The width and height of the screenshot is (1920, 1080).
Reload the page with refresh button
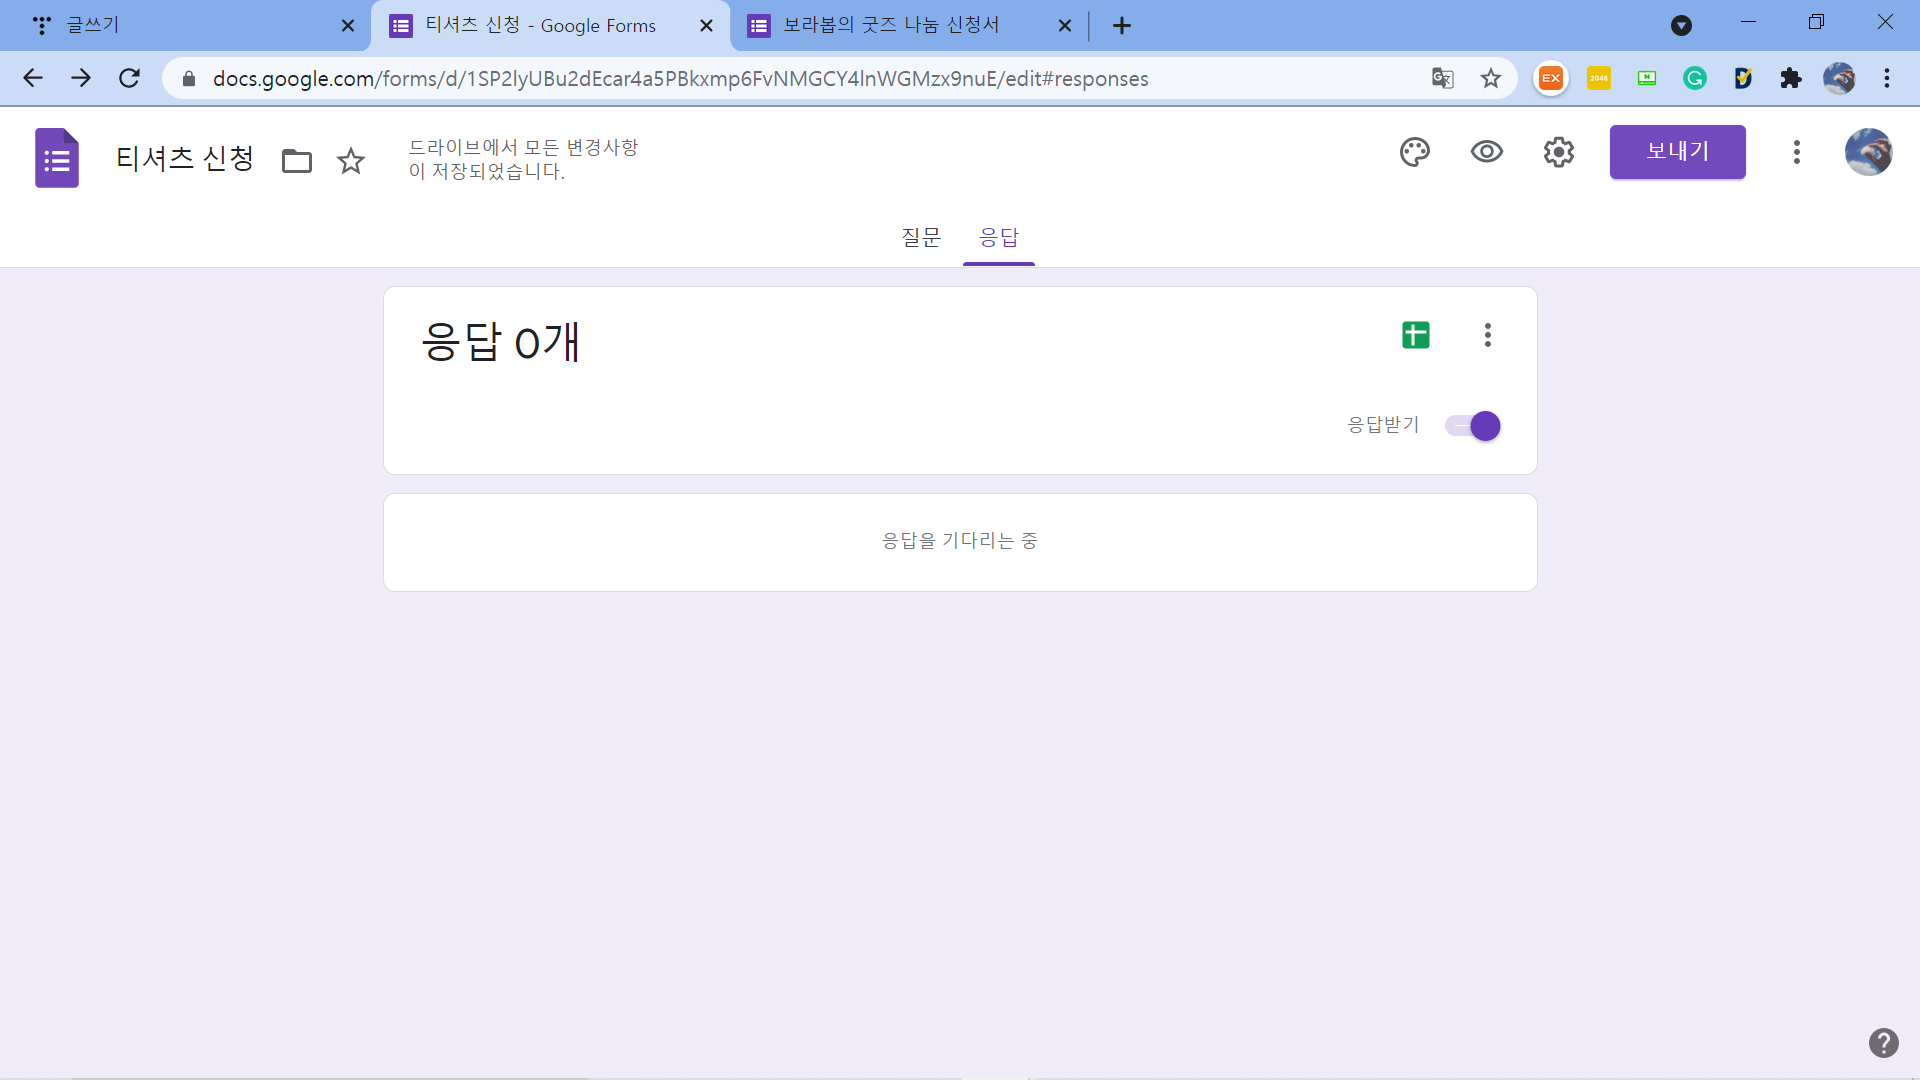pyautogui.click(x=129, y=78)
